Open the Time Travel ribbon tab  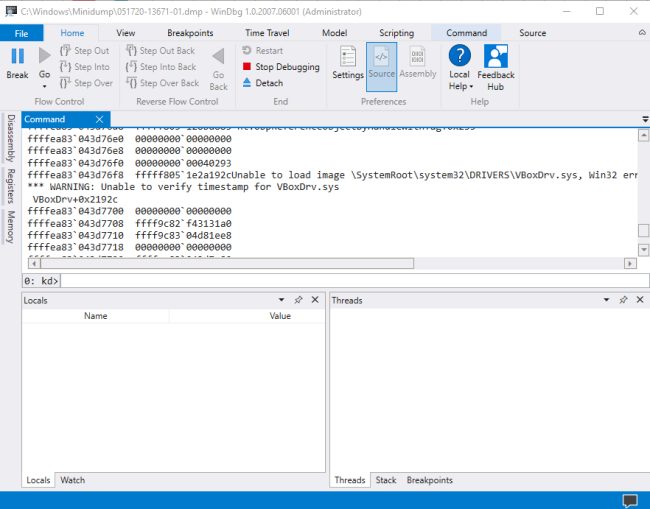coord(267,33)
